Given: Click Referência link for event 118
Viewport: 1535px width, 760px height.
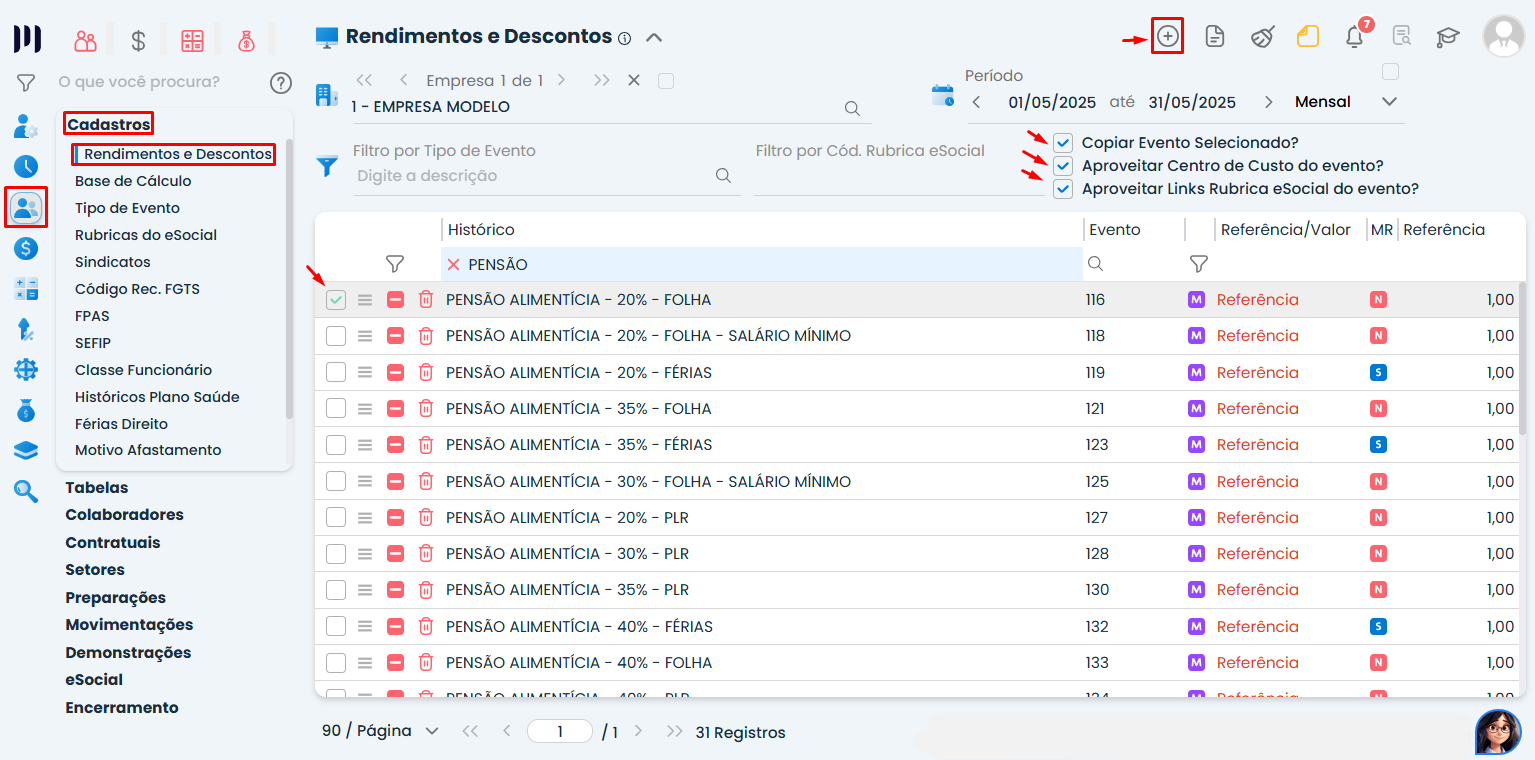Looking at the screenshot, I should tap(1257, 336).
